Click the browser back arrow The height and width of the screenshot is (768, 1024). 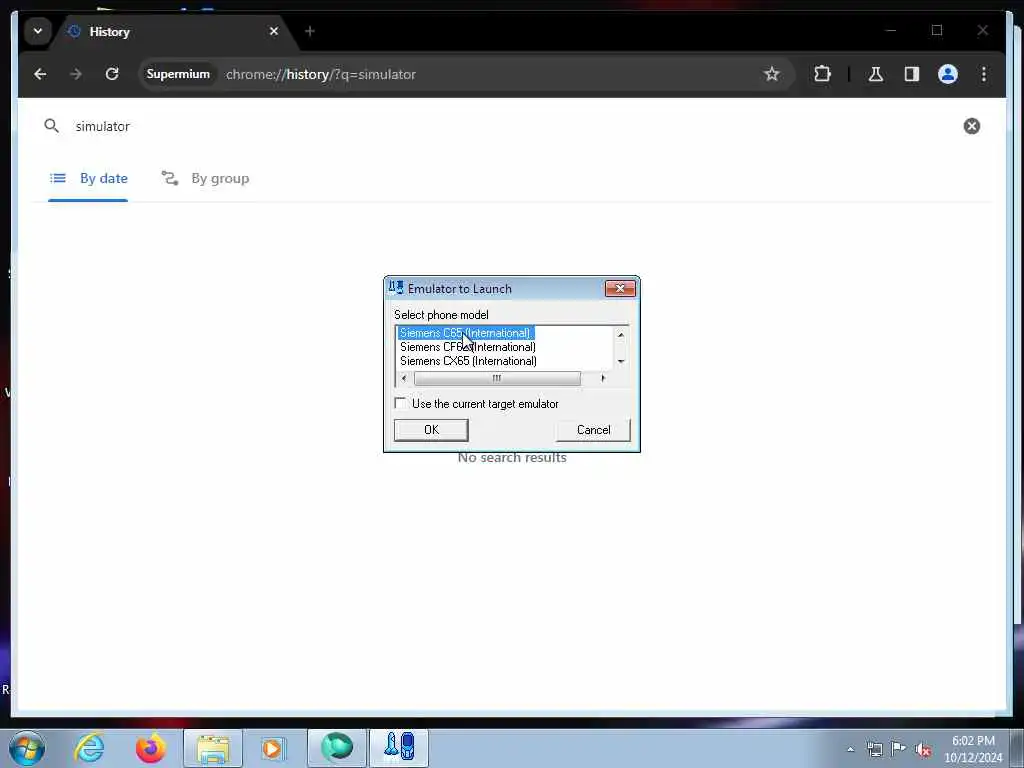(x=40, y=74)
